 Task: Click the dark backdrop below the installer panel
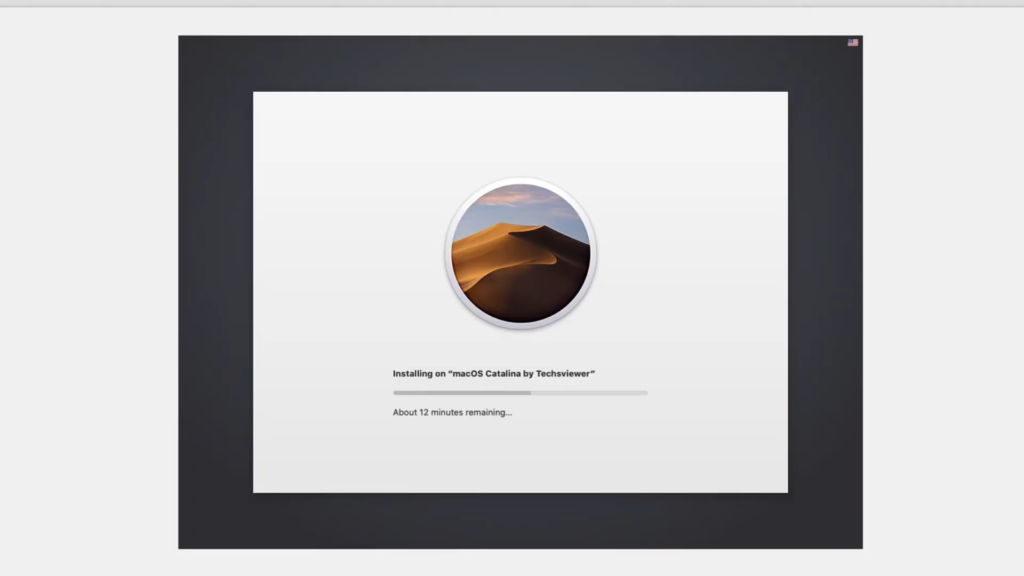520,520
